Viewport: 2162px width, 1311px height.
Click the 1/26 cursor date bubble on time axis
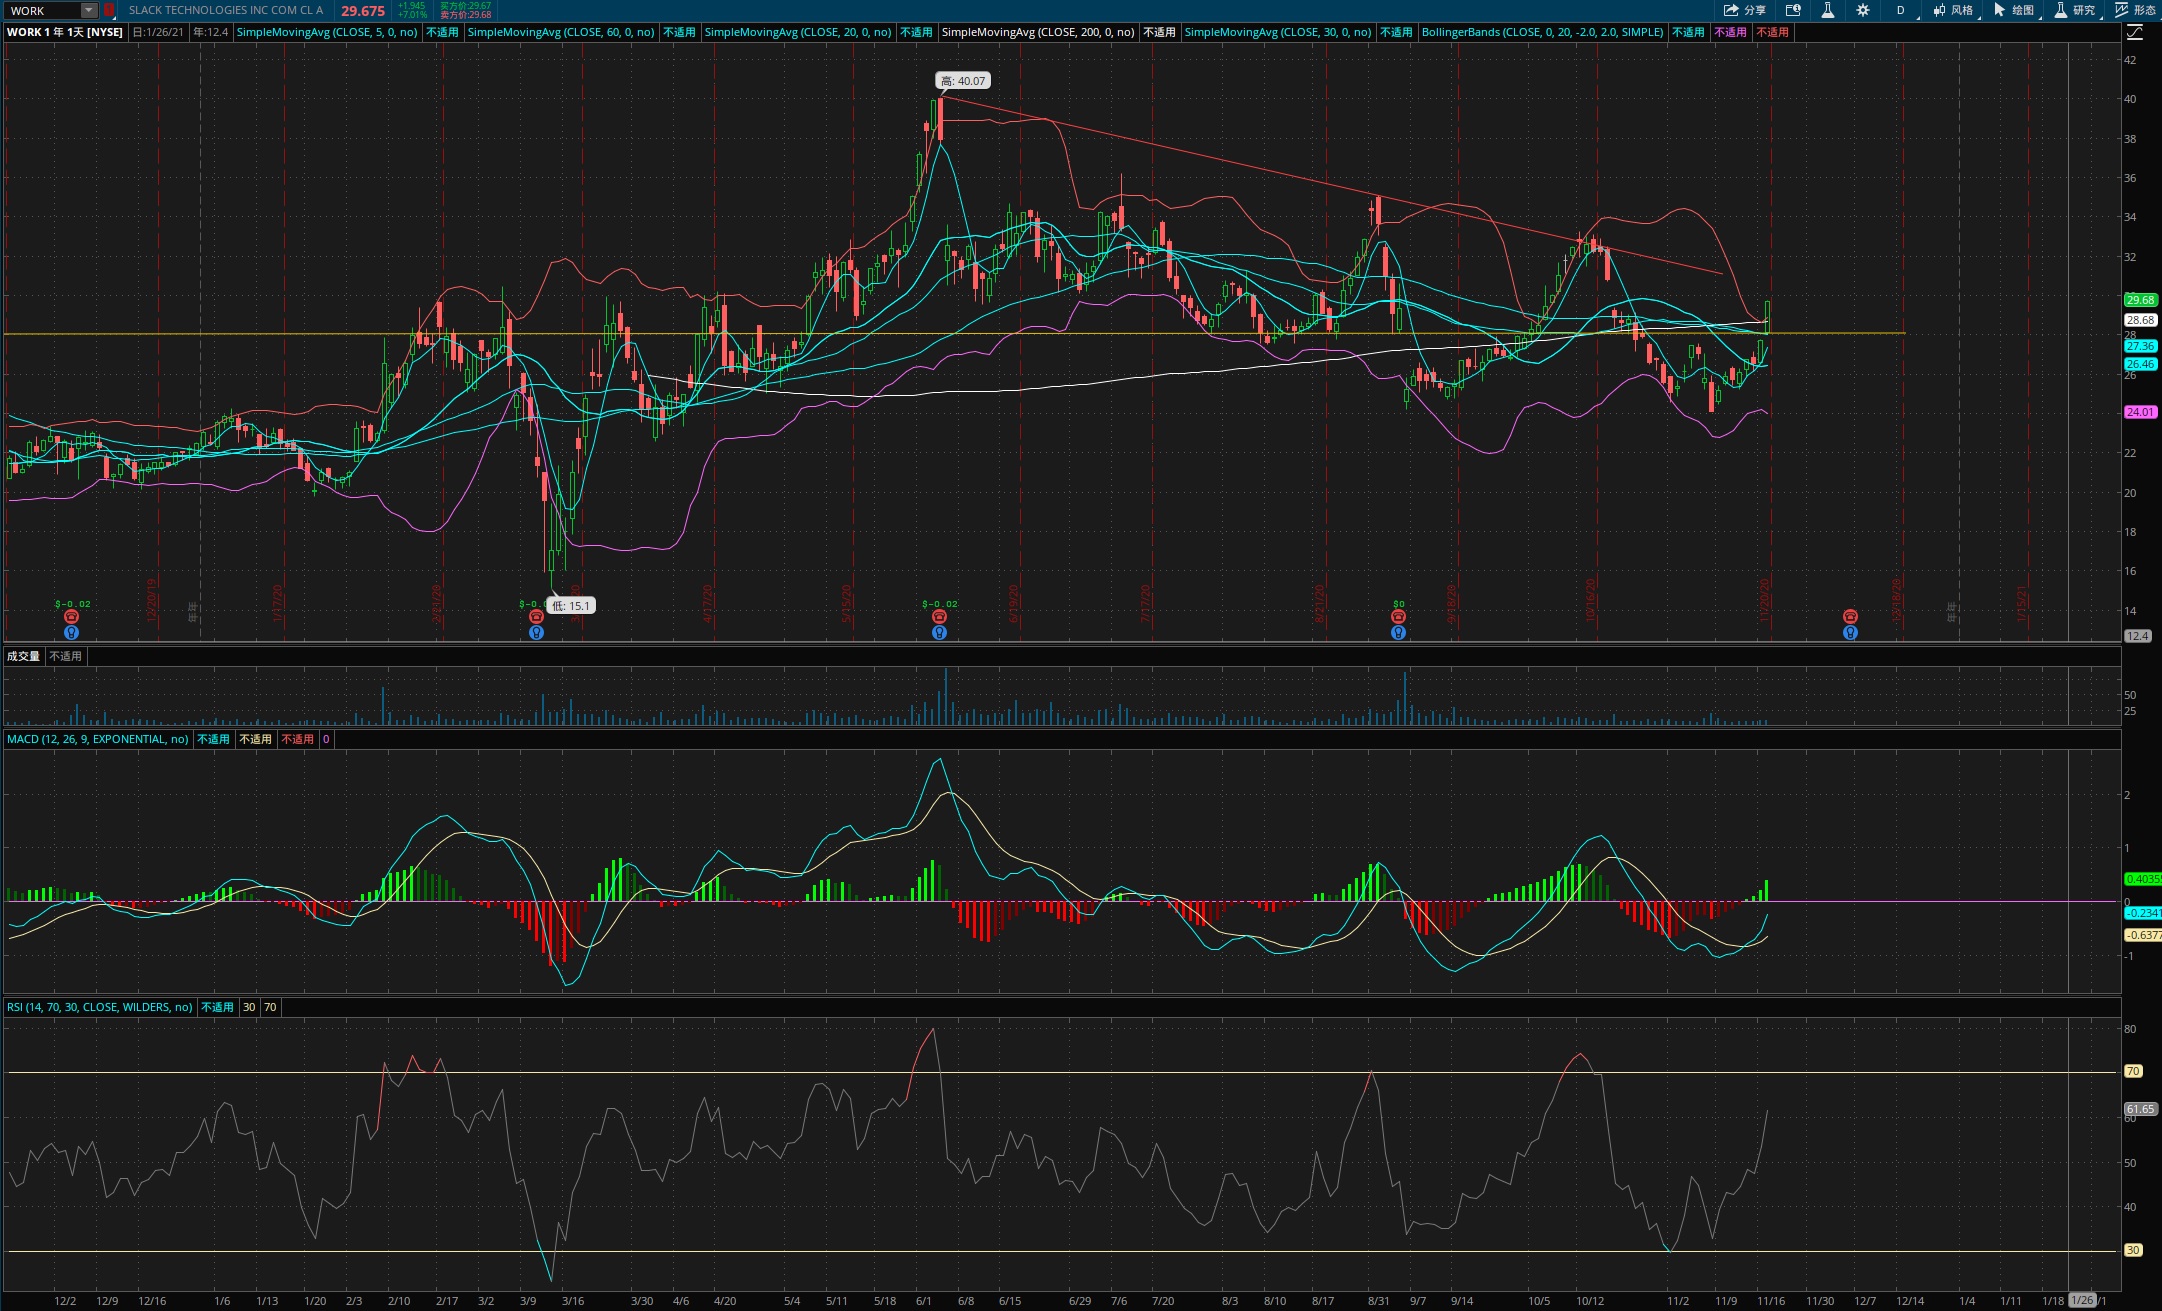pos(2082,1300)
